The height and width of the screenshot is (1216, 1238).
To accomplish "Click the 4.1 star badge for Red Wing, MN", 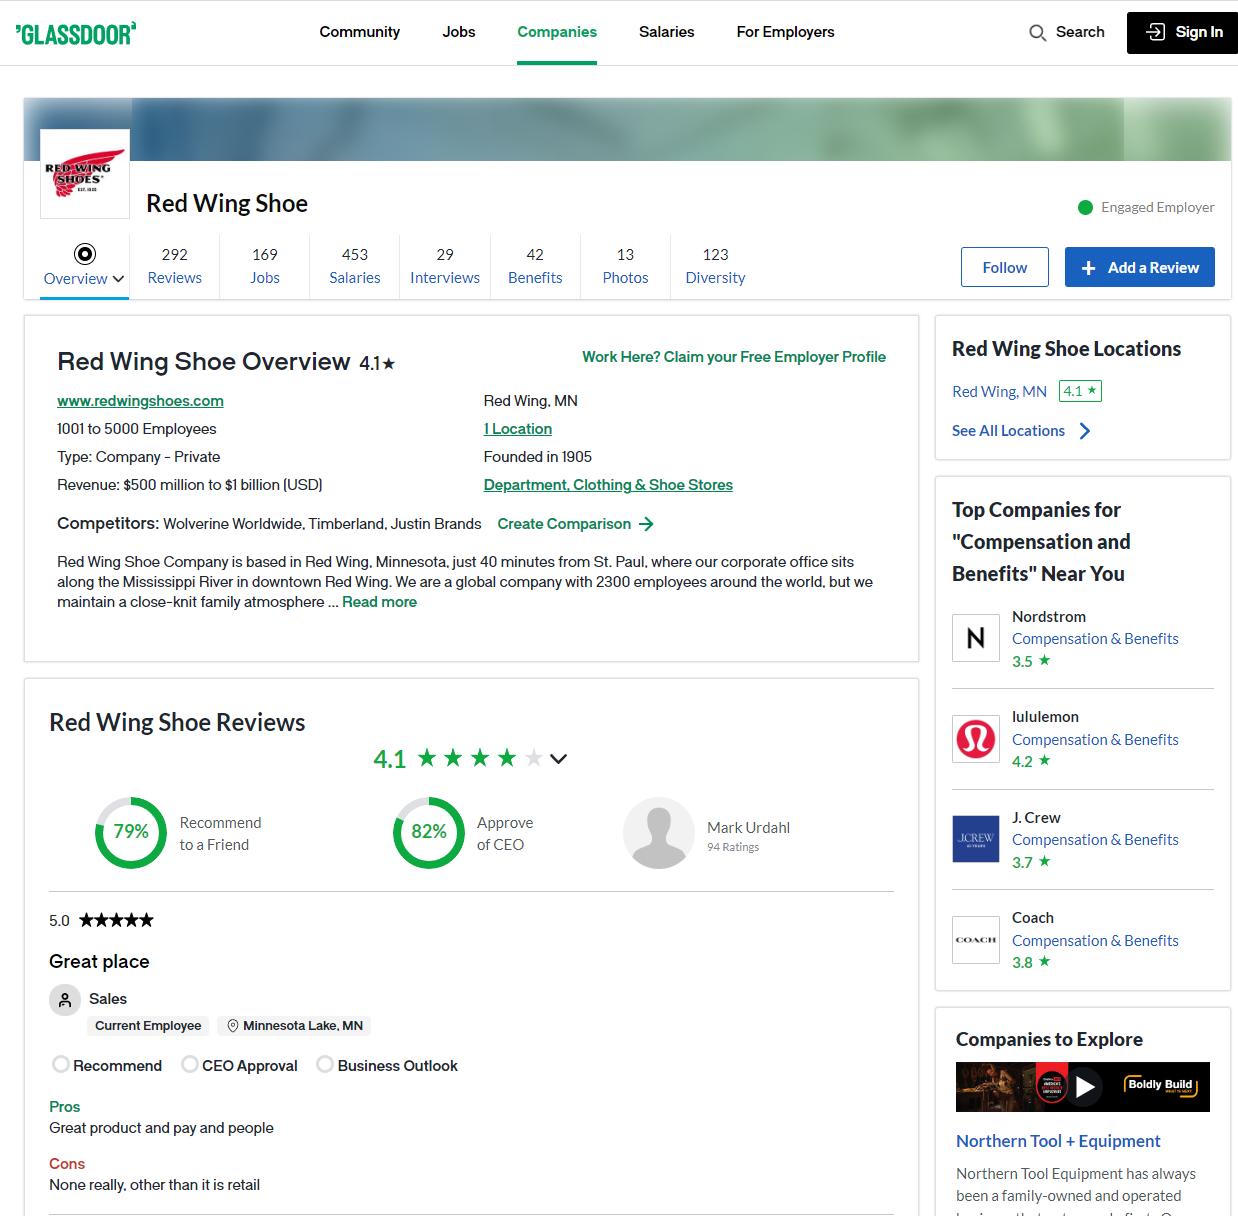I will [x=1080, y=391].
